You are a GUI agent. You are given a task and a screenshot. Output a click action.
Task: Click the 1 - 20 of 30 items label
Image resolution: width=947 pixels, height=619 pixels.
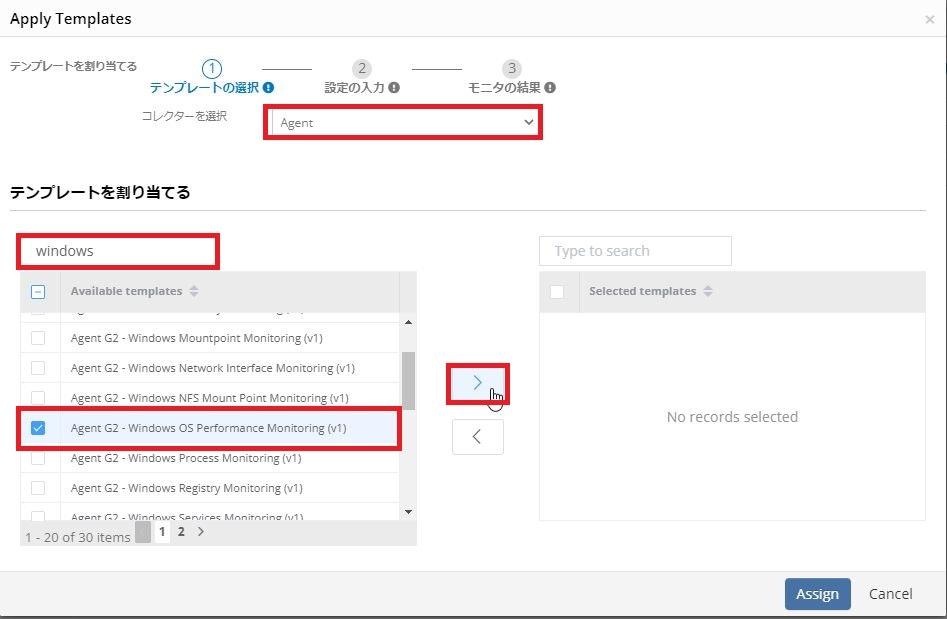(x=78, y=537)
